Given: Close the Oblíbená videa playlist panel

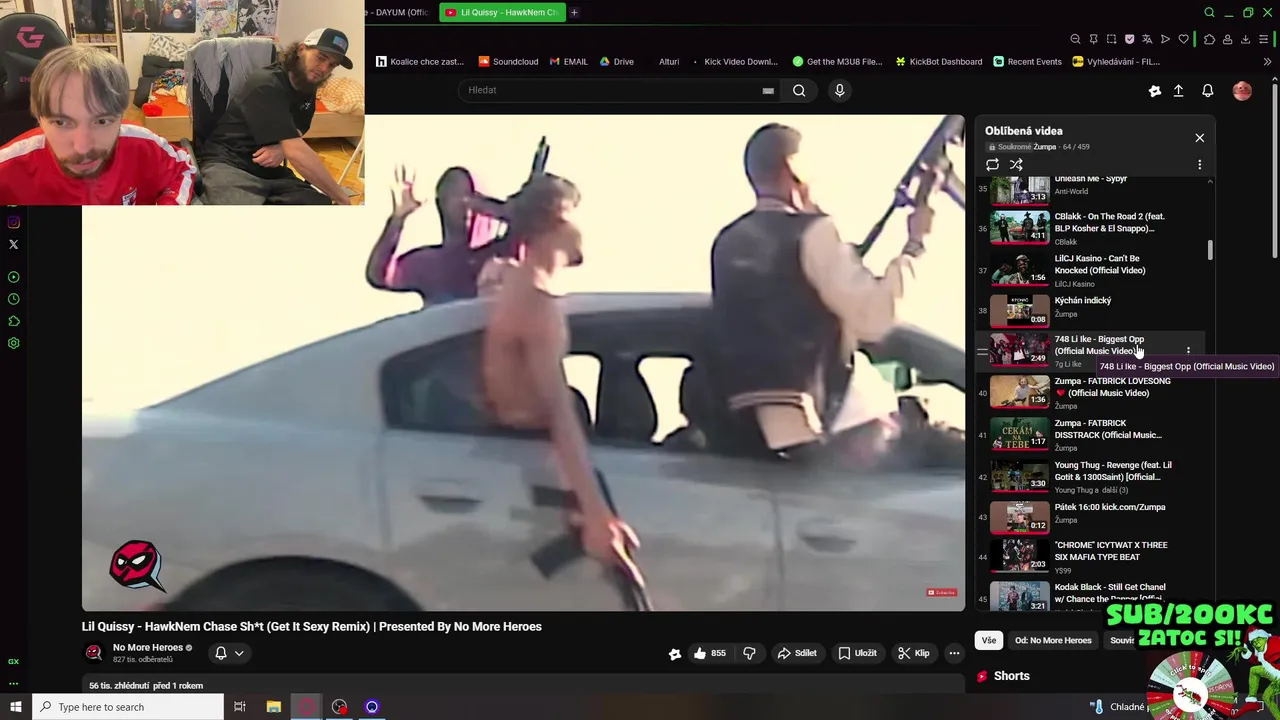Looking at the screenshot, I should tap(1199, 138).
